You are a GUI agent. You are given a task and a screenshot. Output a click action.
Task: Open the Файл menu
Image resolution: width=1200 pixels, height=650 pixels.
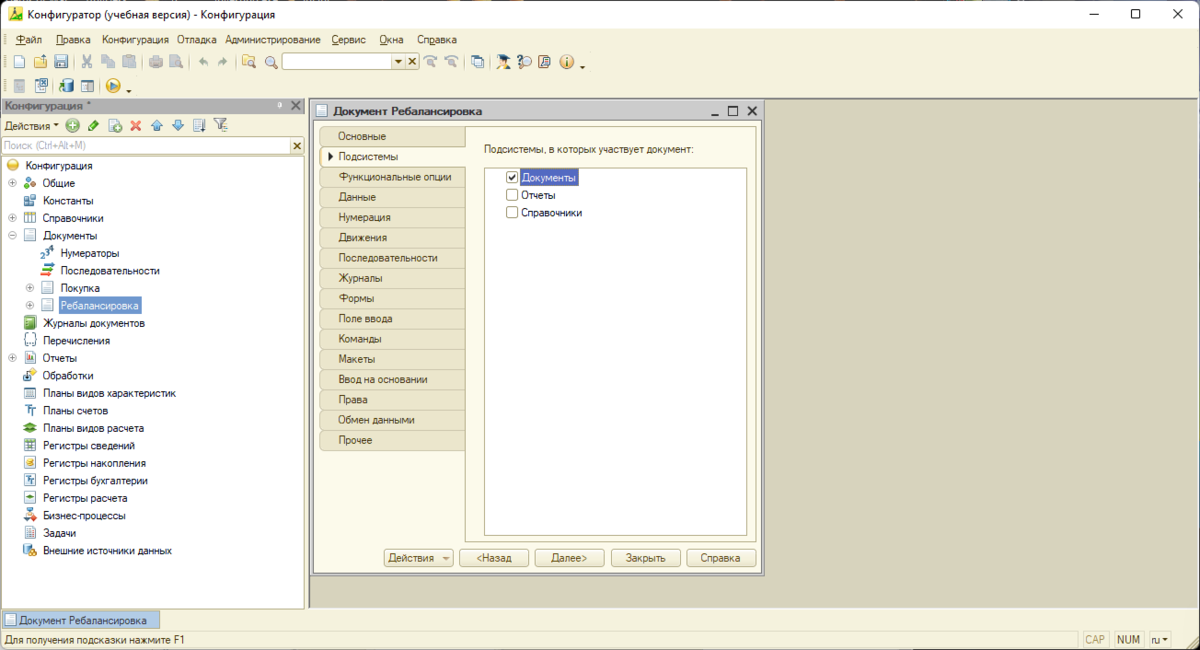[29, 40]
